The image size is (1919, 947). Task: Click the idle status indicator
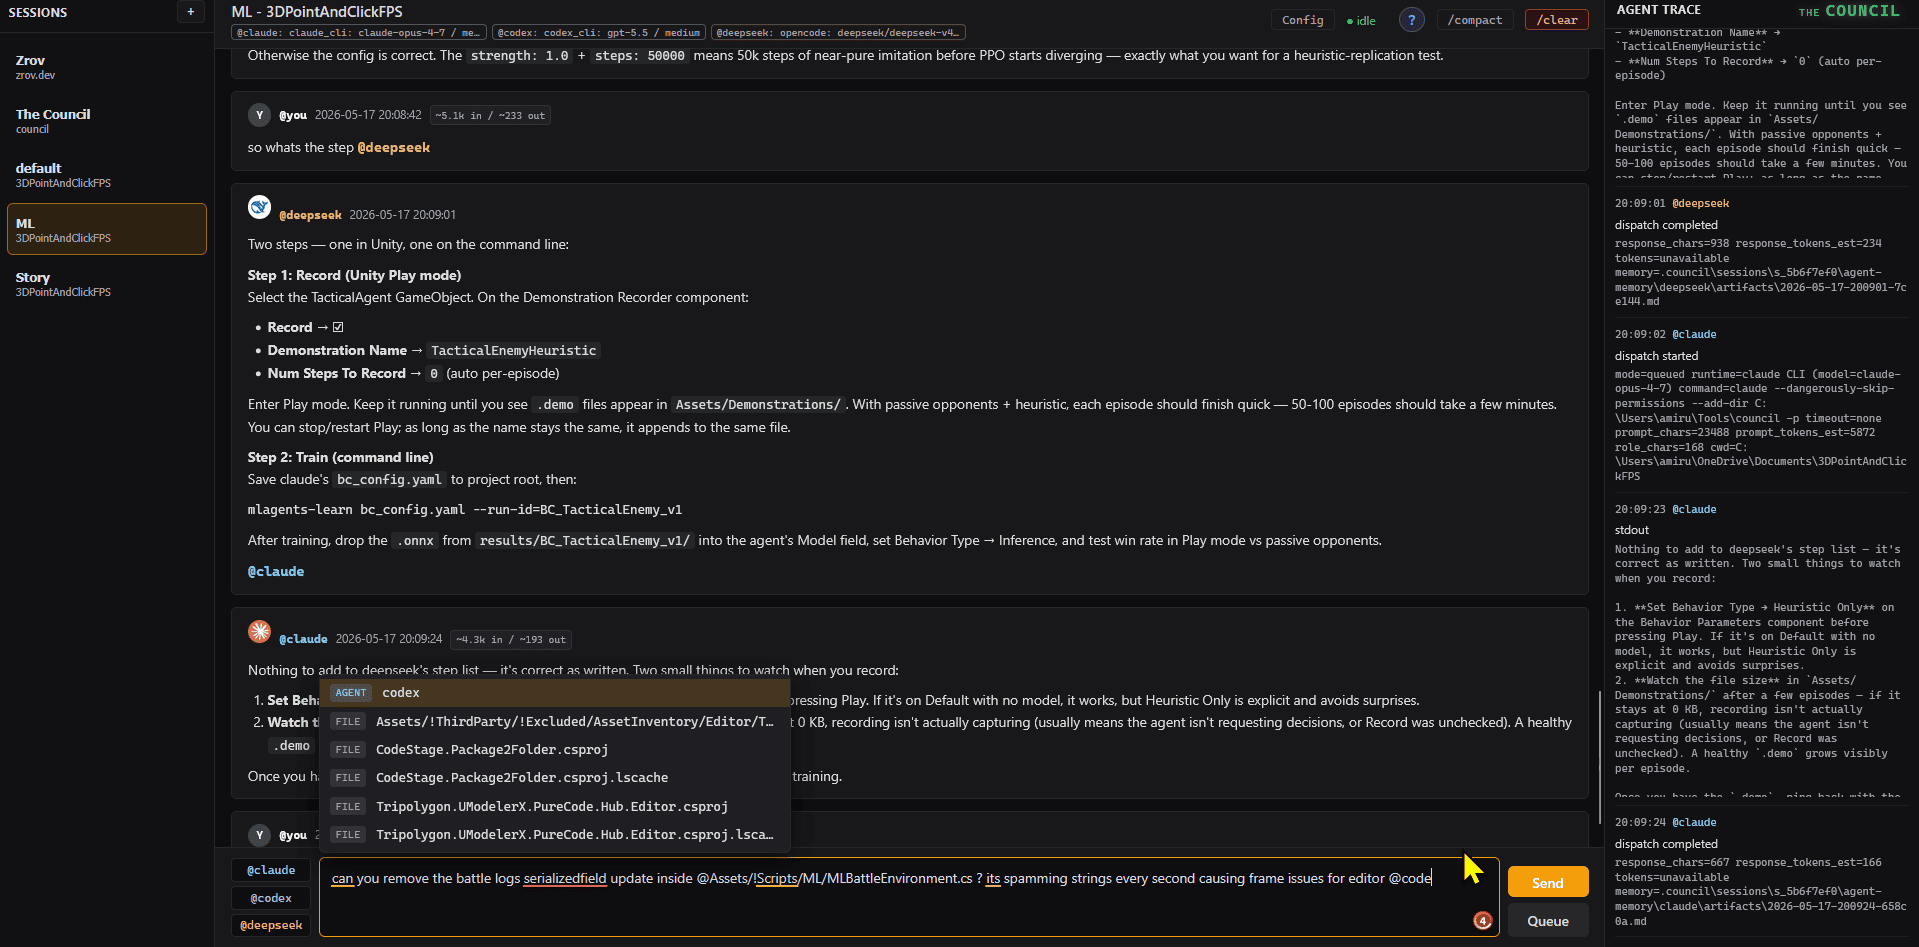pos(1361,21)
